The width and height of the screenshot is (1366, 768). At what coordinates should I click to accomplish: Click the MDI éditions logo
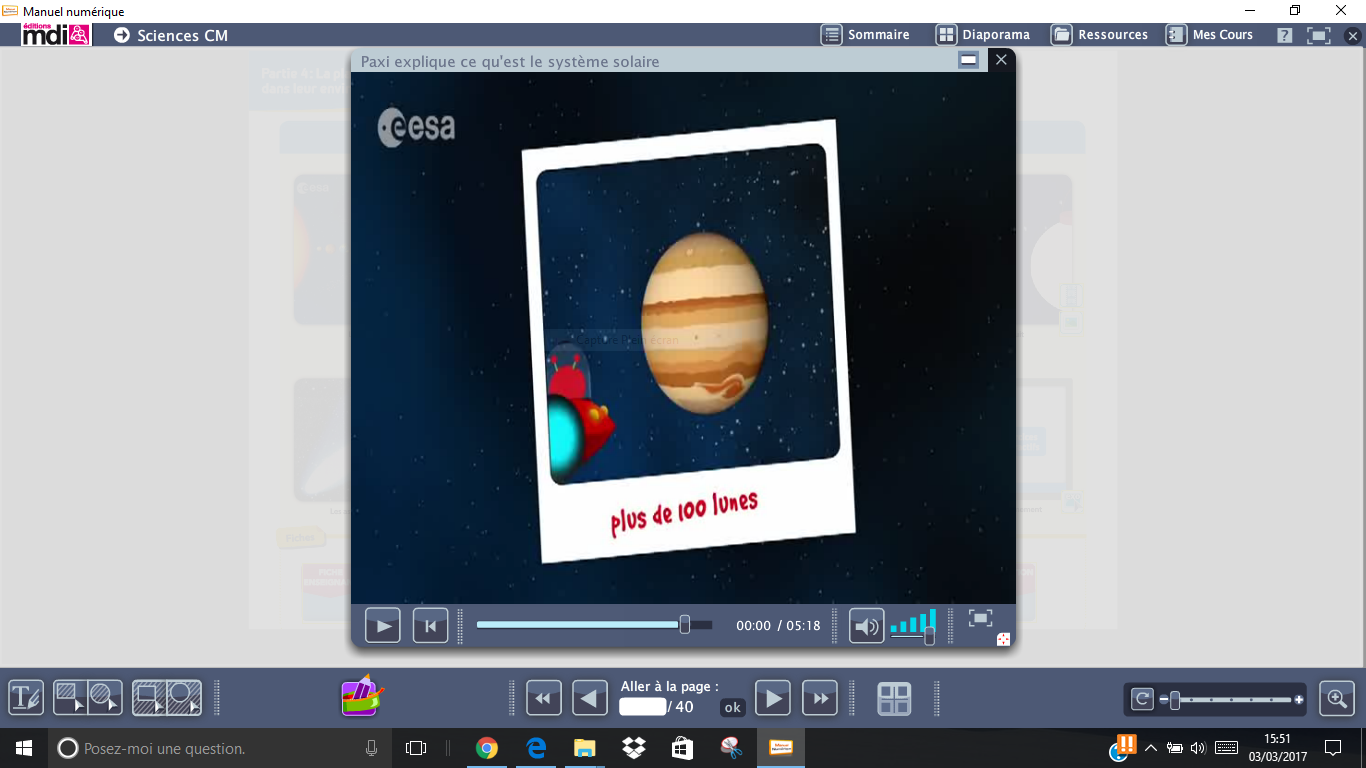pos(56,35)
